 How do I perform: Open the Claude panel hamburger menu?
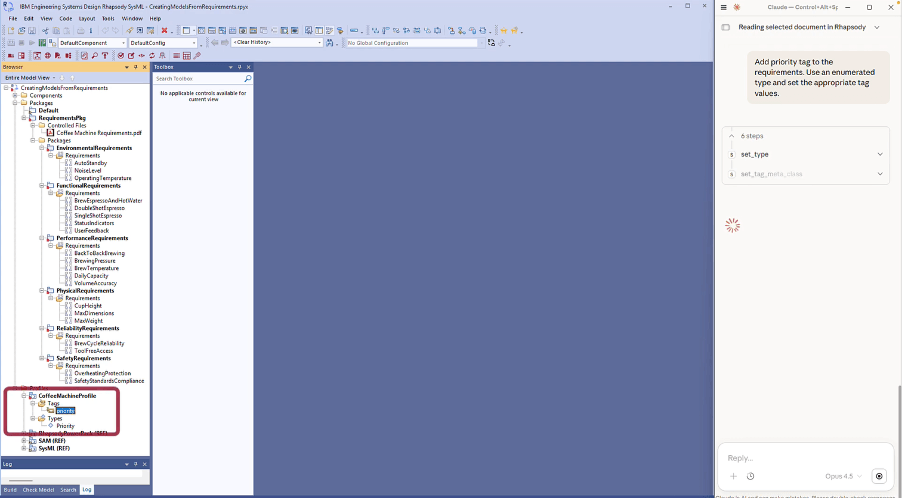pyautogui.click(x=724, y=7)
